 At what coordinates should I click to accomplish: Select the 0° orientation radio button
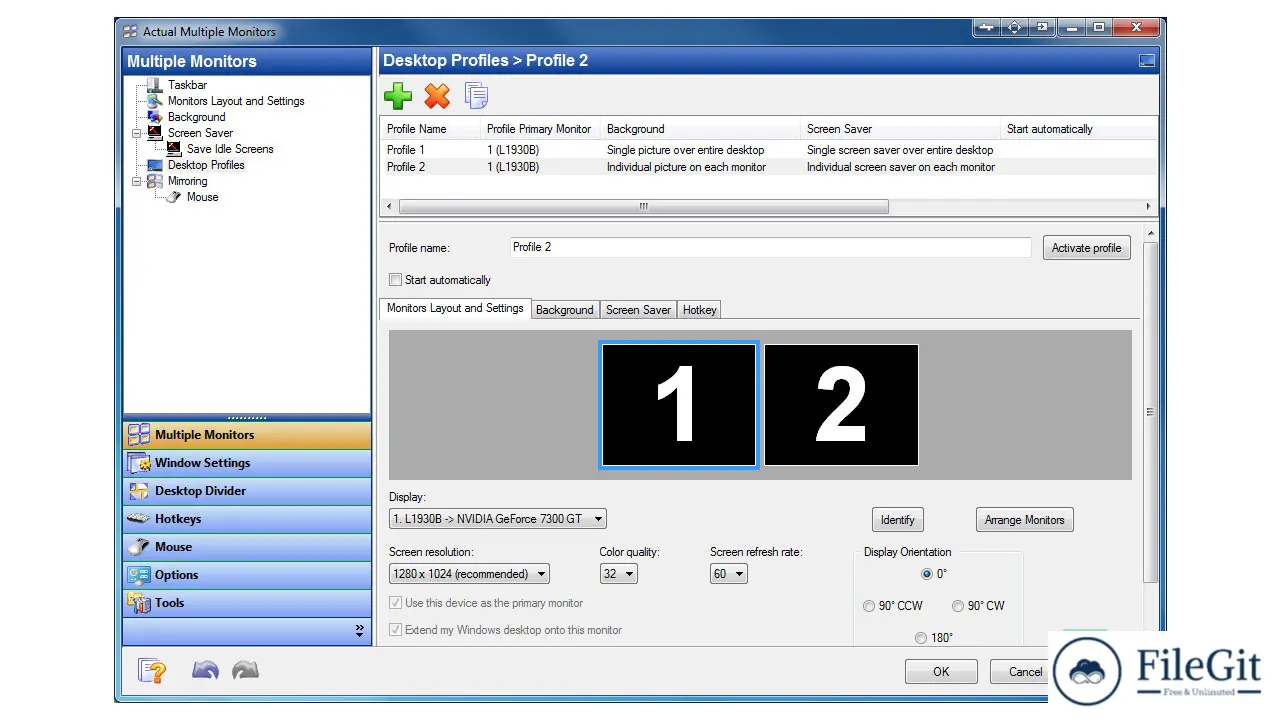click(x=927, y=574)
